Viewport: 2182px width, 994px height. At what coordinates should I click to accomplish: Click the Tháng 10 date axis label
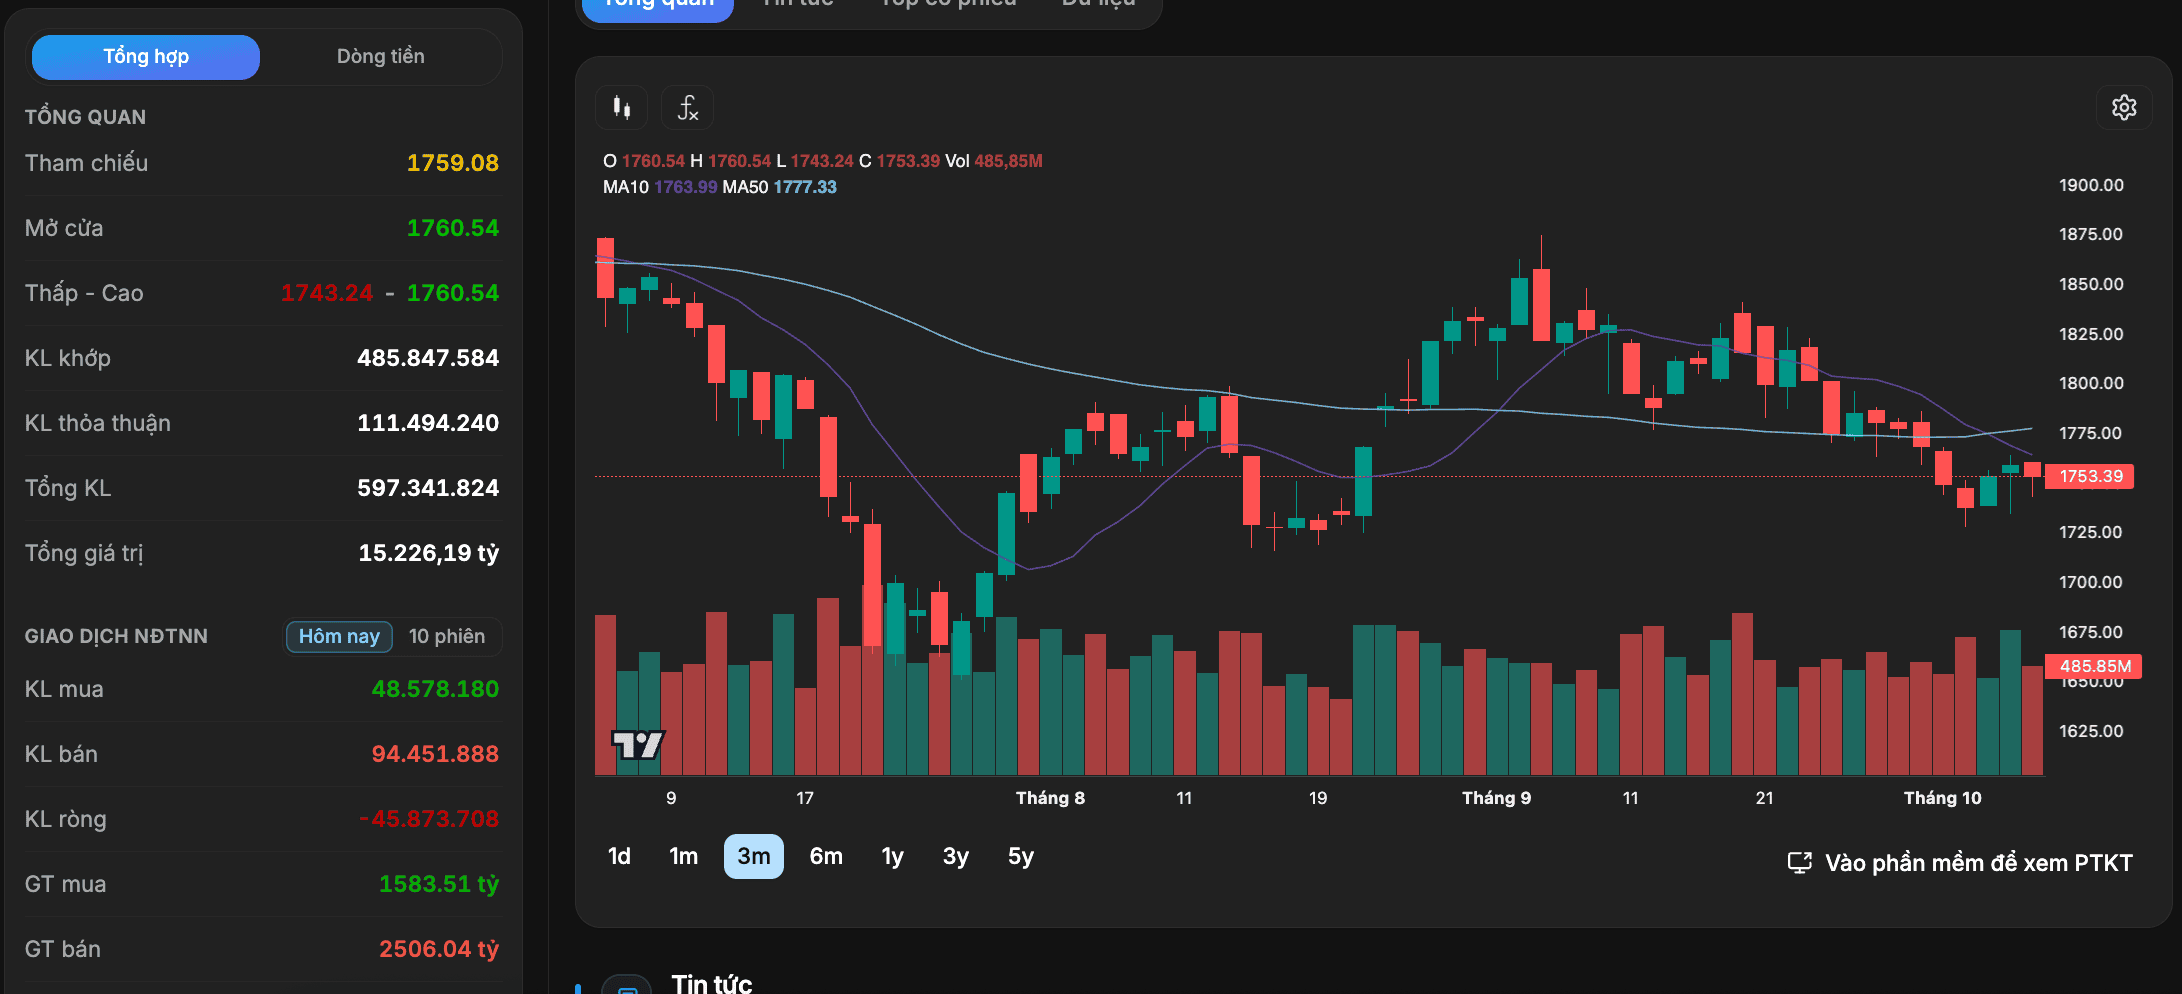coord(1943,798)
